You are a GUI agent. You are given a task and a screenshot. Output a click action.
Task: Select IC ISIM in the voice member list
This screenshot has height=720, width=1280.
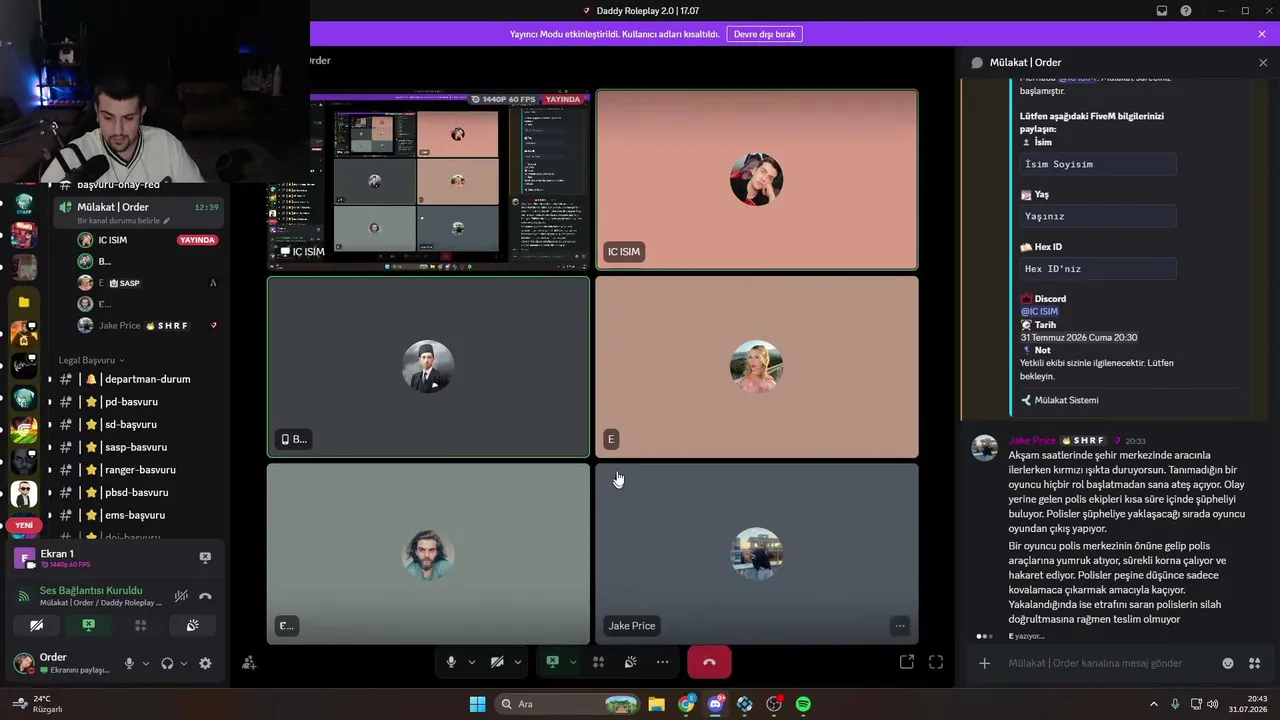point(148,240)
